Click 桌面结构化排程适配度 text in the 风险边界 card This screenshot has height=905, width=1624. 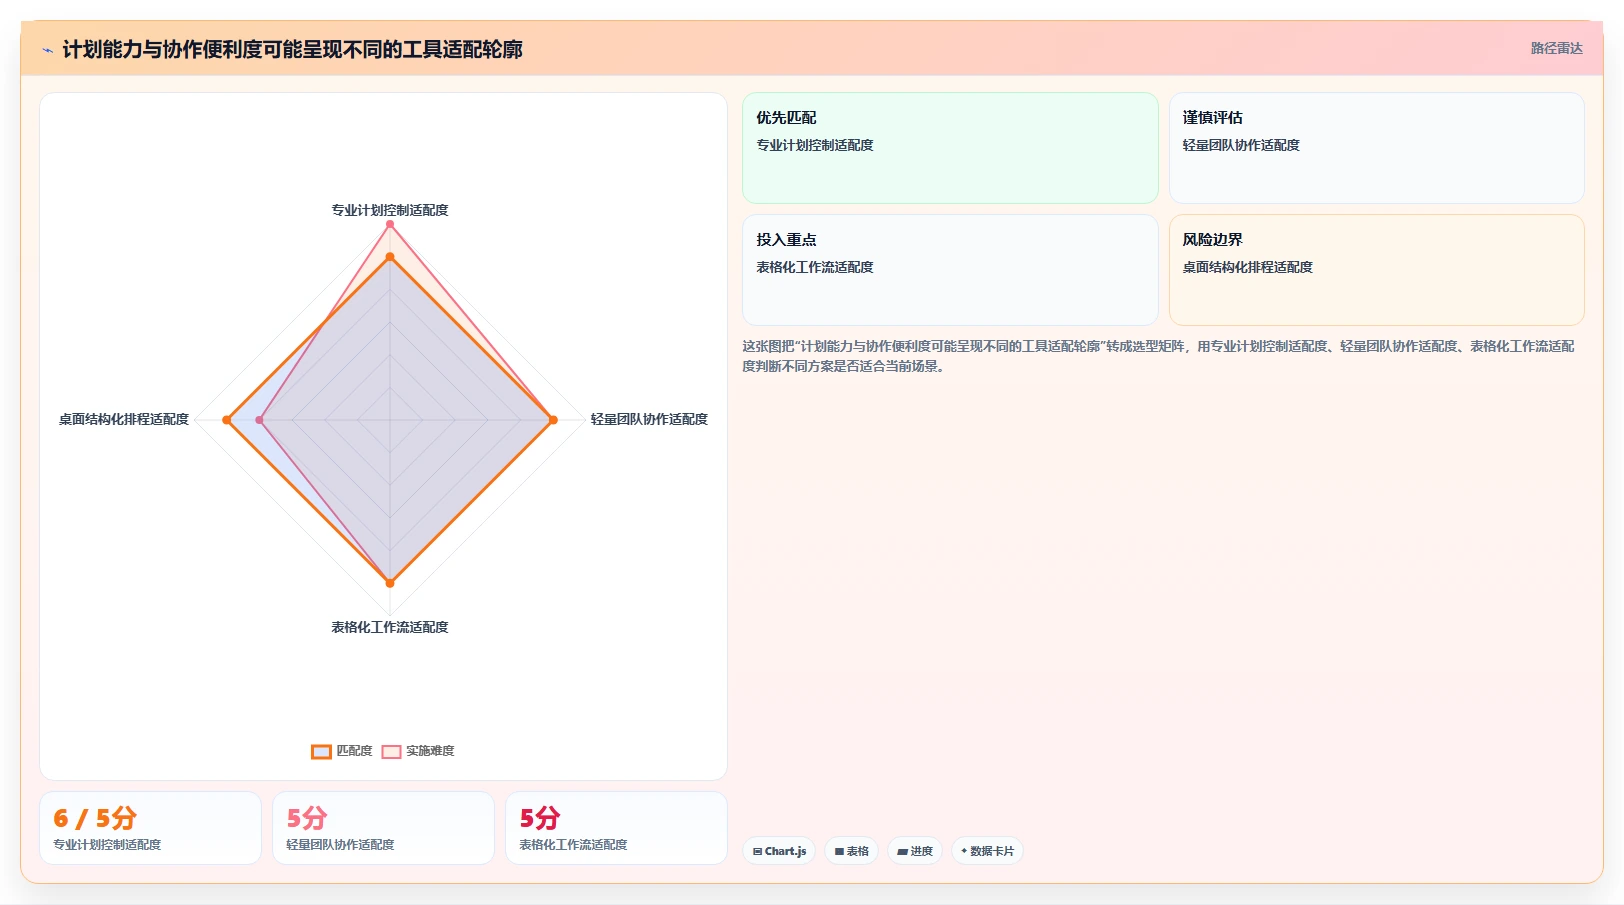(x=1247, y=267)
